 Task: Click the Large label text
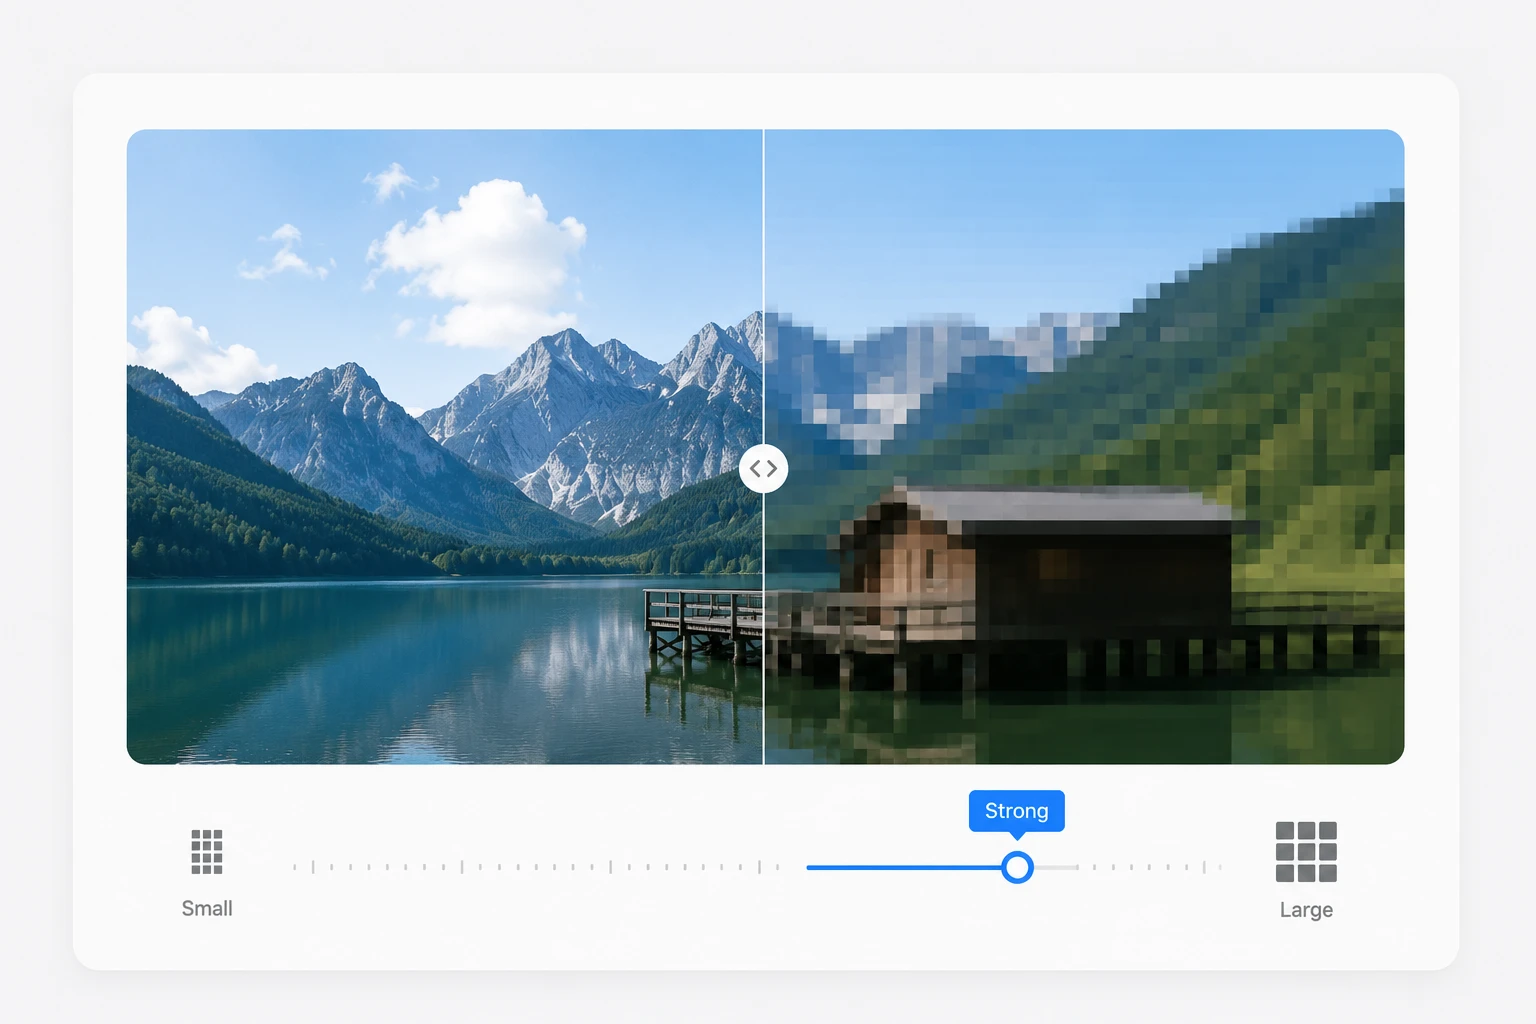coord(1306,910)
